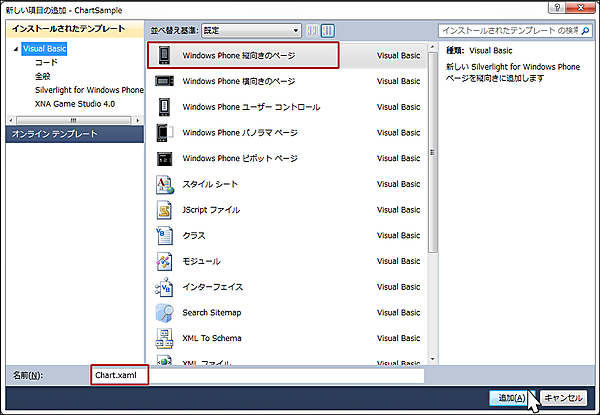Select the 全般 category
Viewport: 600px width, 415px height.
tap(42, 76)
